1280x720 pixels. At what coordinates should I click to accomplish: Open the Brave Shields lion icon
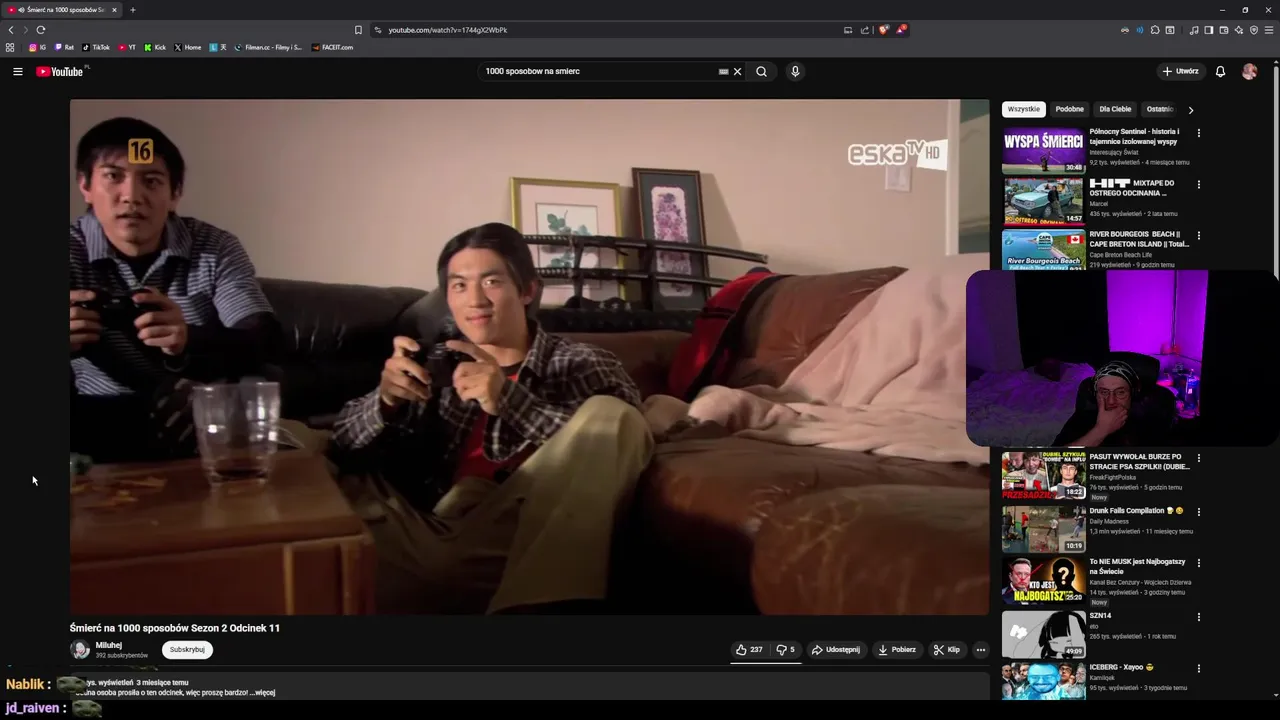pos(883,30)
